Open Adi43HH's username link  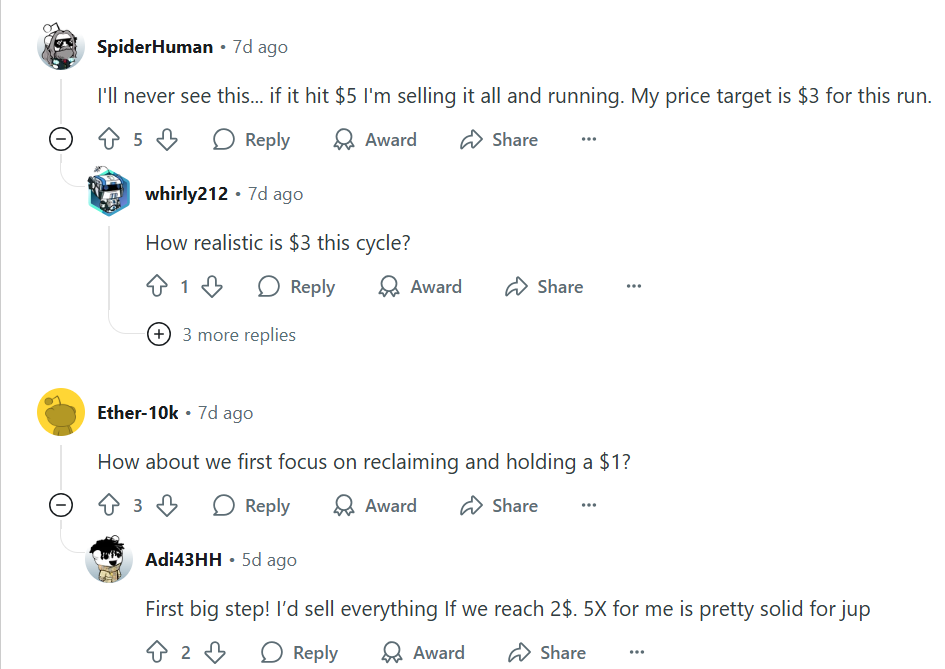pos(184,560)
